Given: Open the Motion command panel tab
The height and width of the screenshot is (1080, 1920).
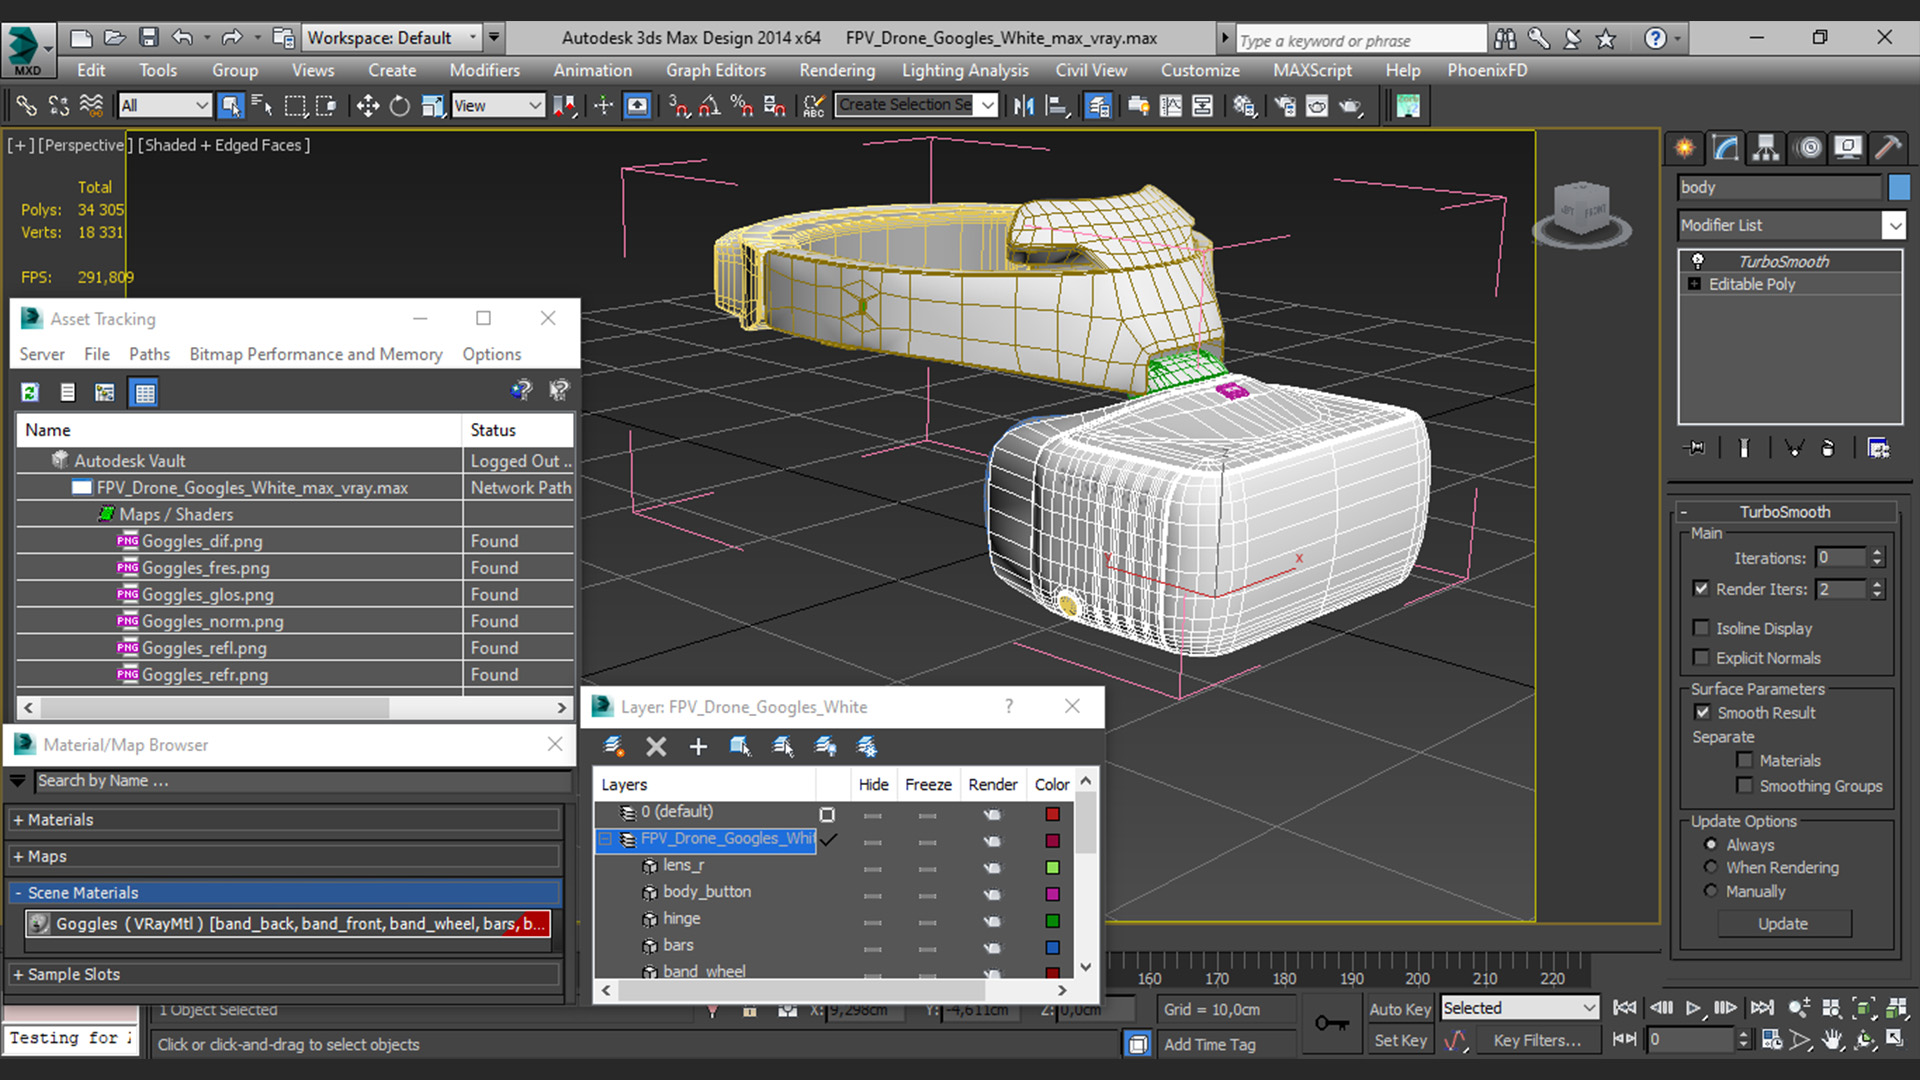Looking at the screenshot, I should click(1808, 148).
